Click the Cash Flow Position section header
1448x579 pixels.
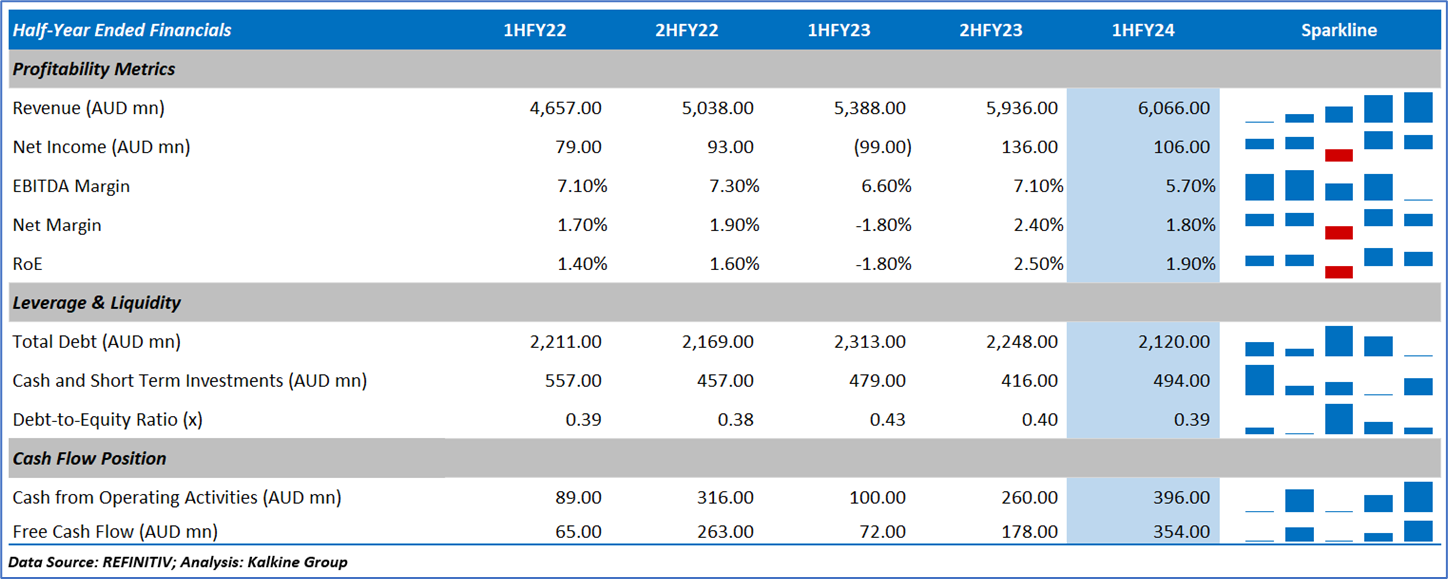click(x=89, y=458)
